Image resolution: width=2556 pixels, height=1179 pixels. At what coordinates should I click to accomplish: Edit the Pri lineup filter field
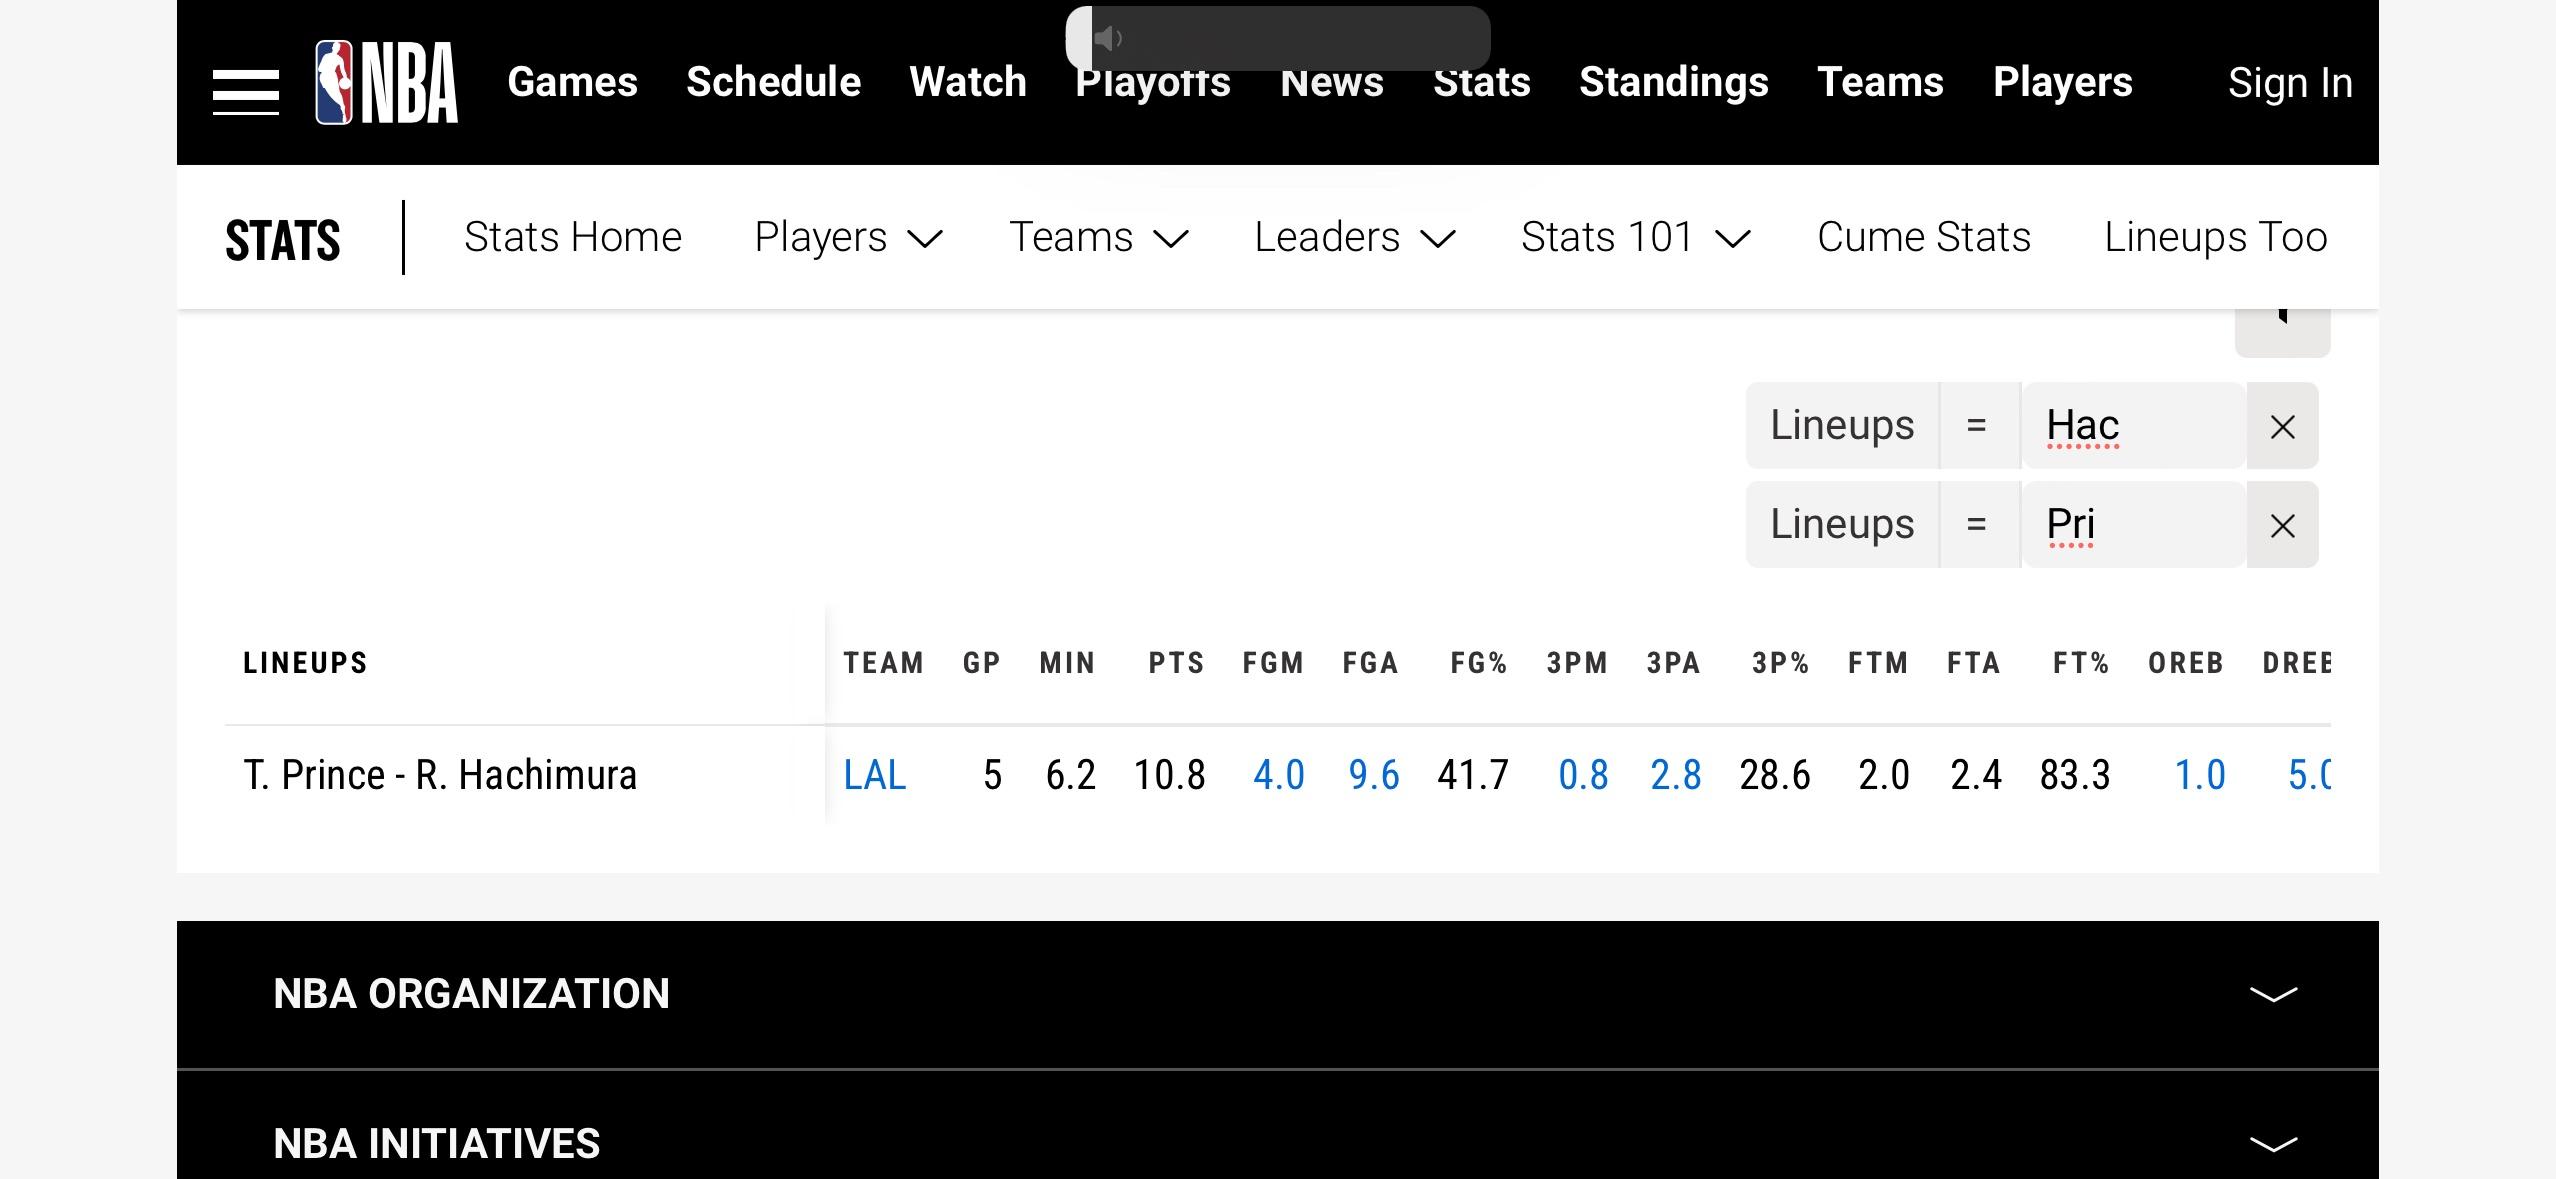point(2132,525)
